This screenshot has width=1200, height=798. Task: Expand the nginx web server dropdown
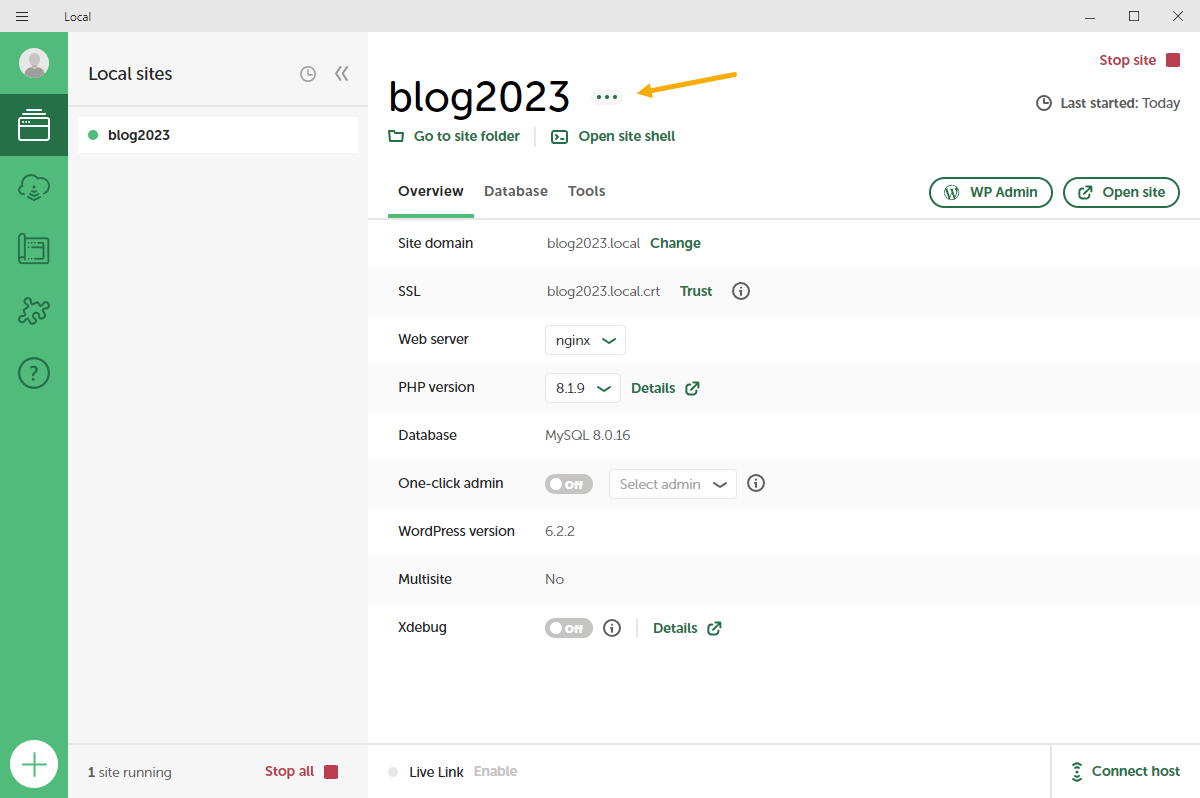[x=585, y=340]
